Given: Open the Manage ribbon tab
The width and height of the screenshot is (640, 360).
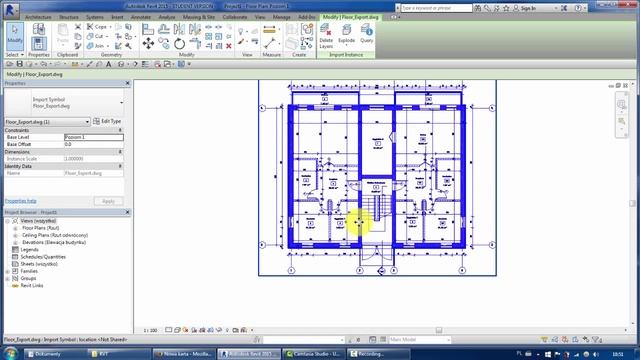Looking at the screenshot, I should point(282,17).
